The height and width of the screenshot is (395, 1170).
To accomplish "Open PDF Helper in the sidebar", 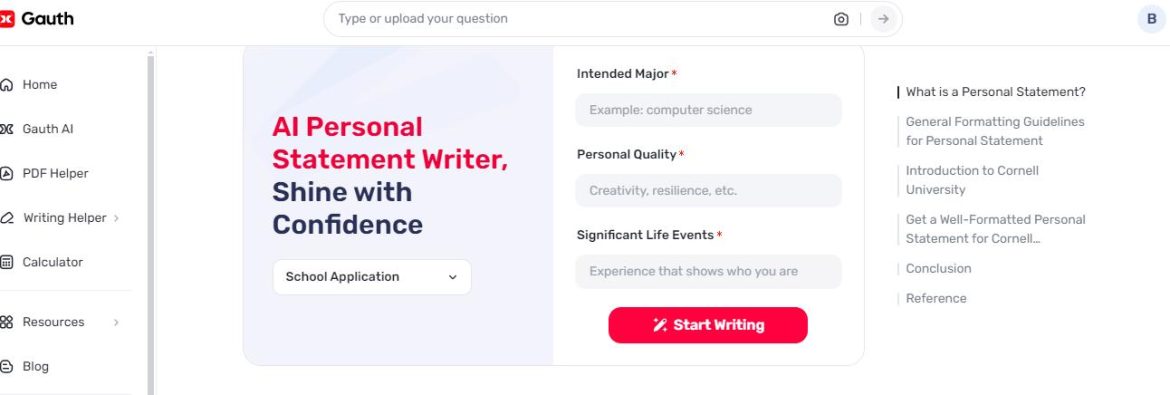I will (54, 174).
